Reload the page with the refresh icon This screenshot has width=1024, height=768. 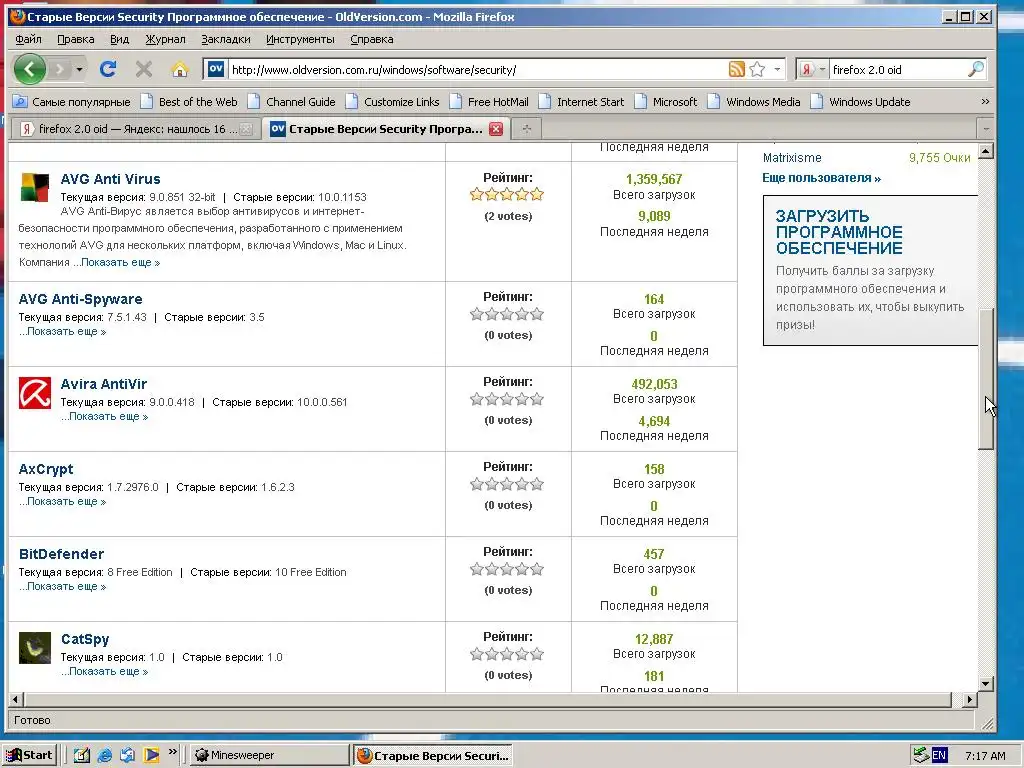click(x=108, y=69)
